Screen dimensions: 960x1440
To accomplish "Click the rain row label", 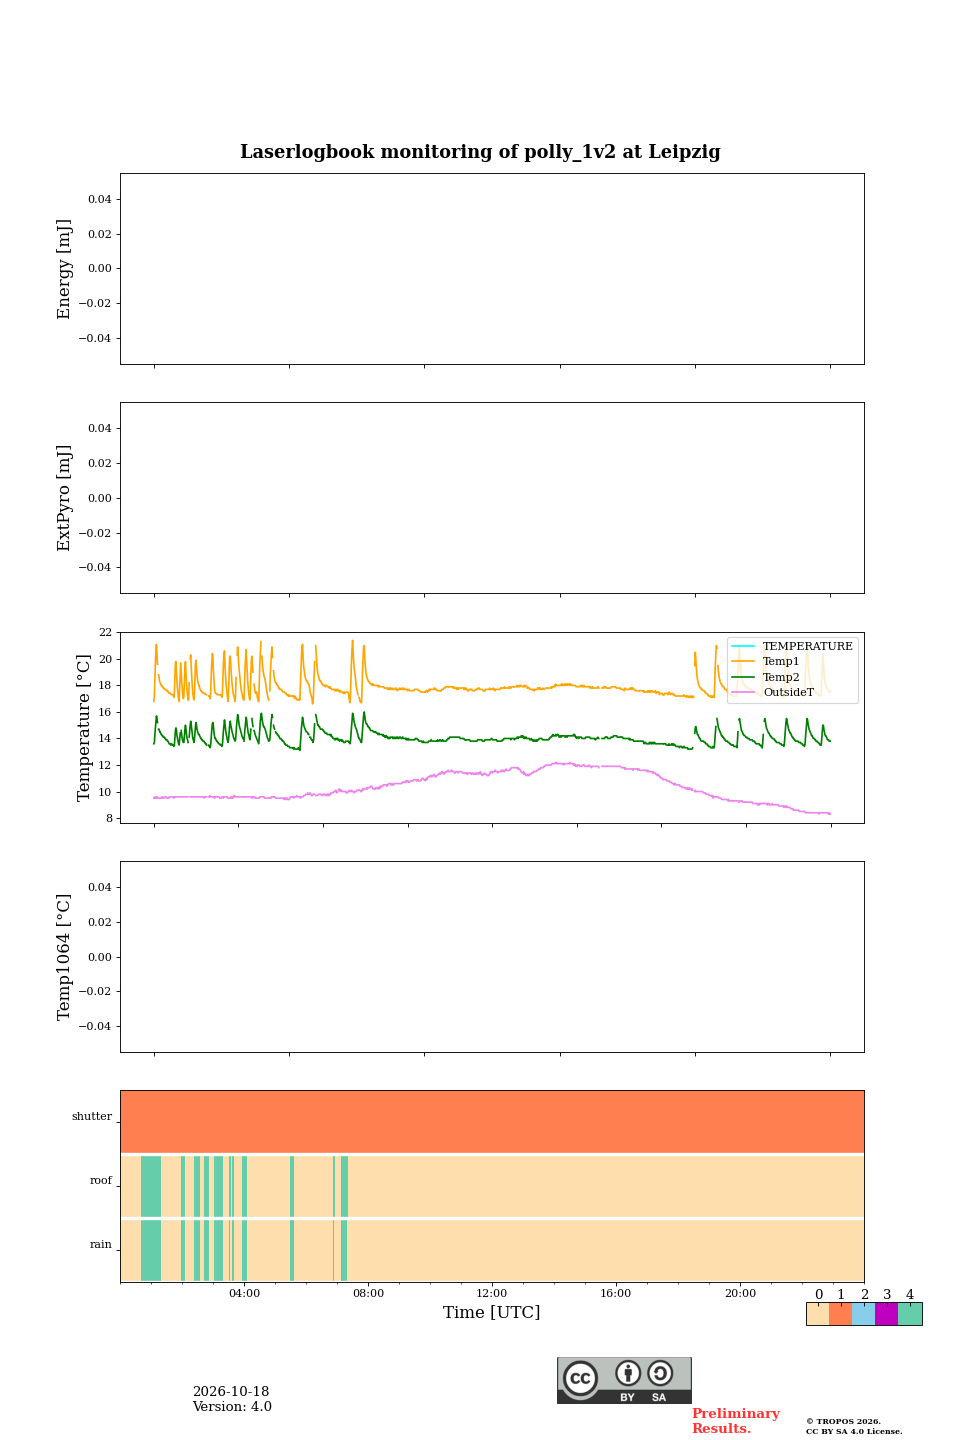I will (101, 1245).
